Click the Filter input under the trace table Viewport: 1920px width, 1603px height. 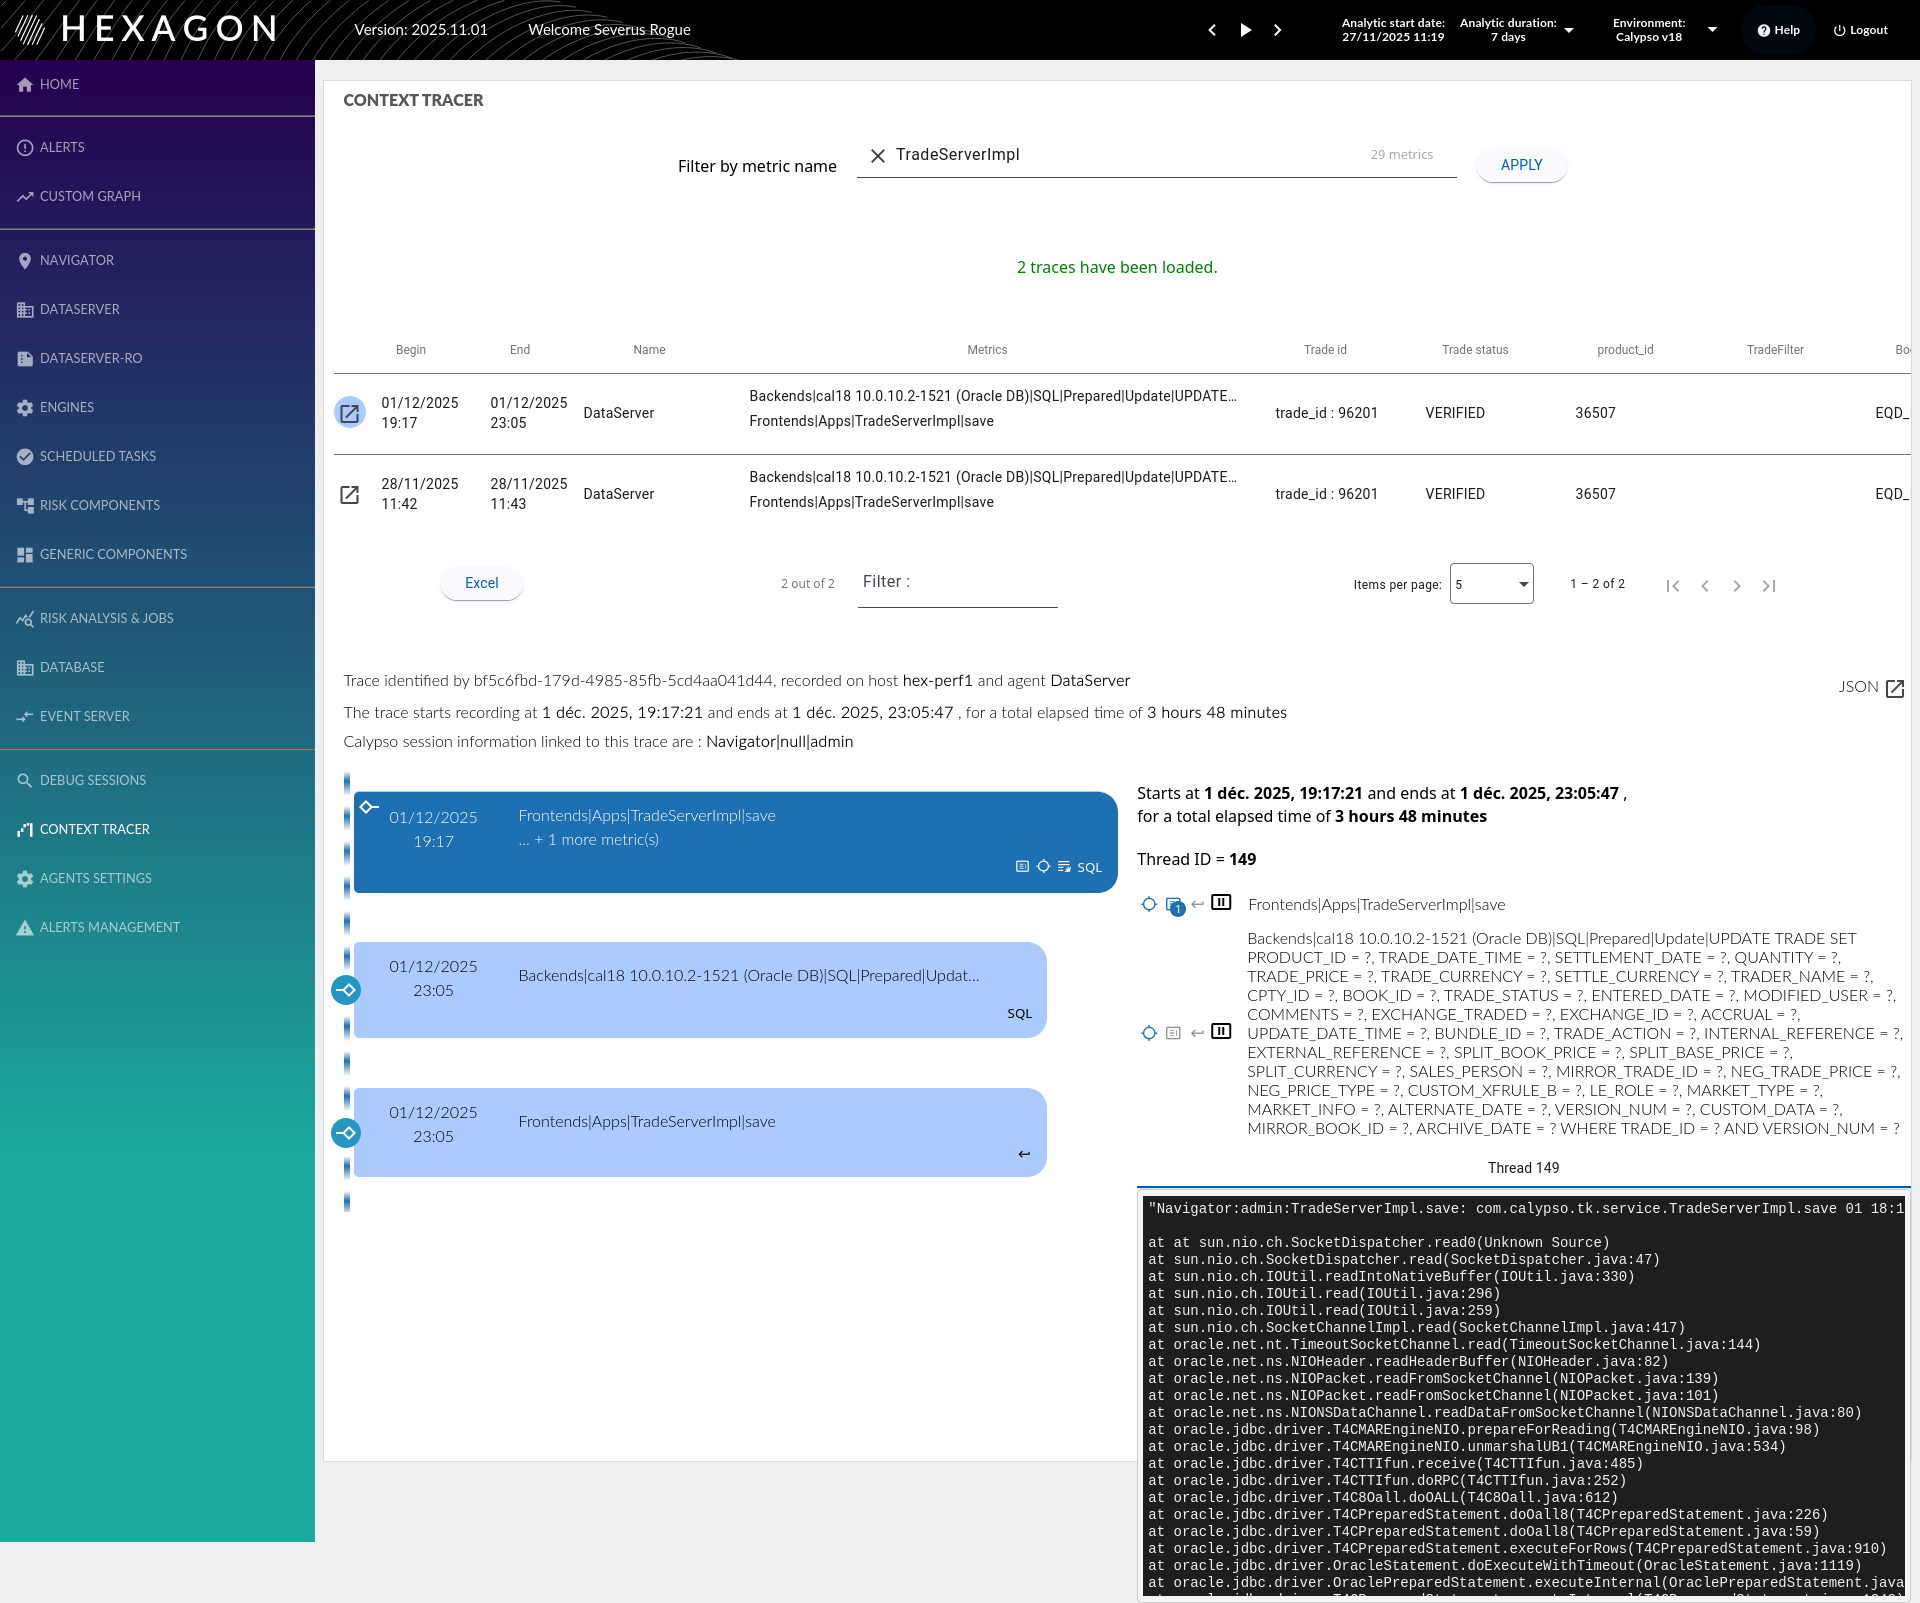957,592
